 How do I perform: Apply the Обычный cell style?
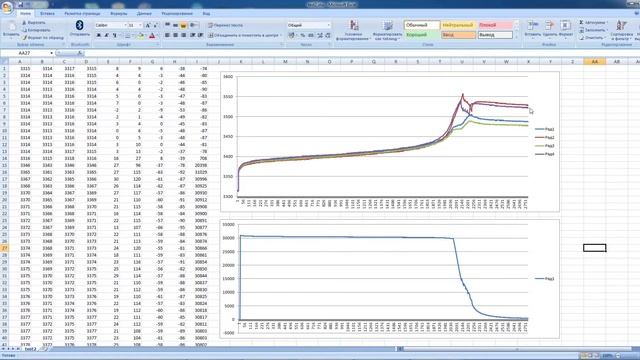[422, 25]
